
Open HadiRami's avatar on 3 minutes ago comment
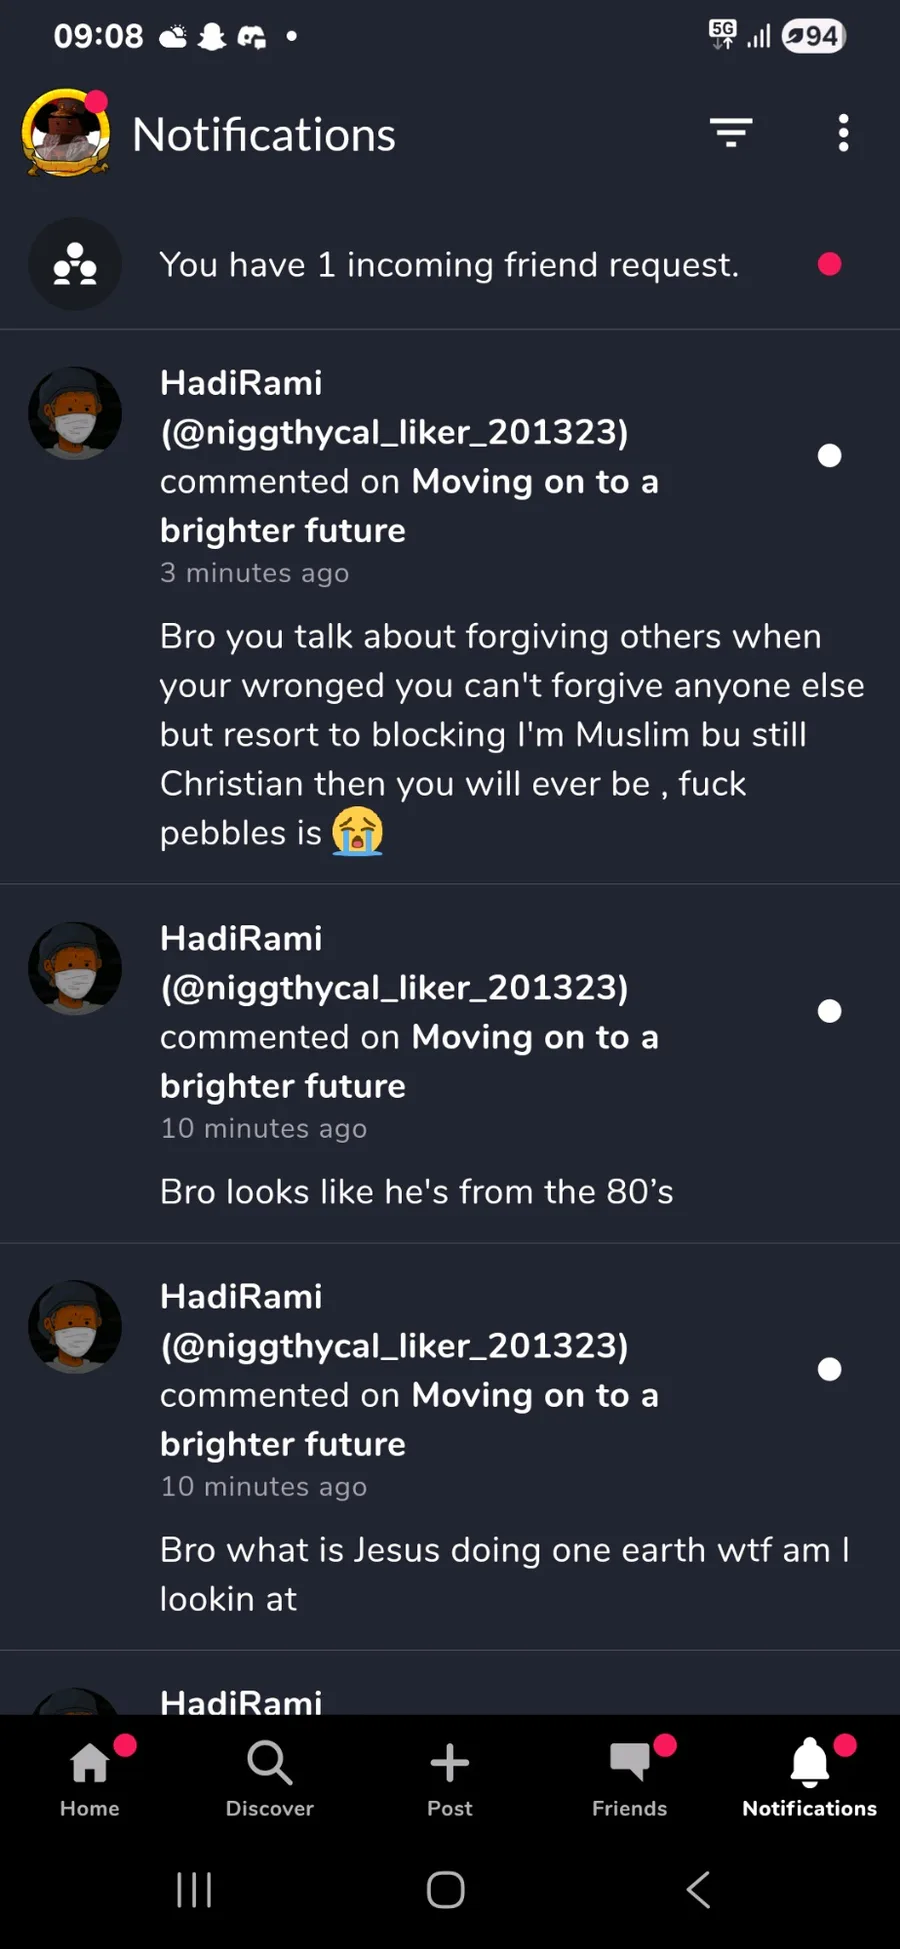(75, 413)
